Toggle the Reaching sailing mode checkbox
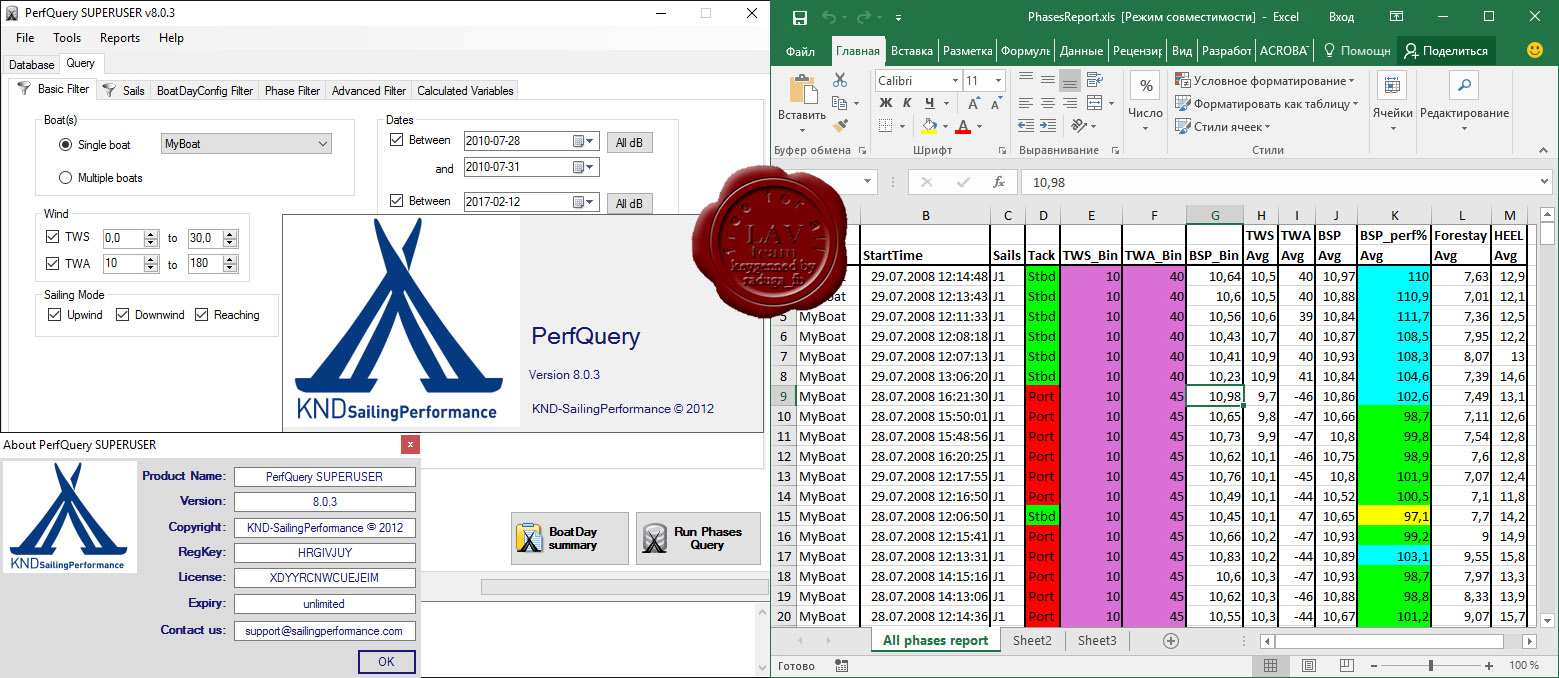 (201, 315)
